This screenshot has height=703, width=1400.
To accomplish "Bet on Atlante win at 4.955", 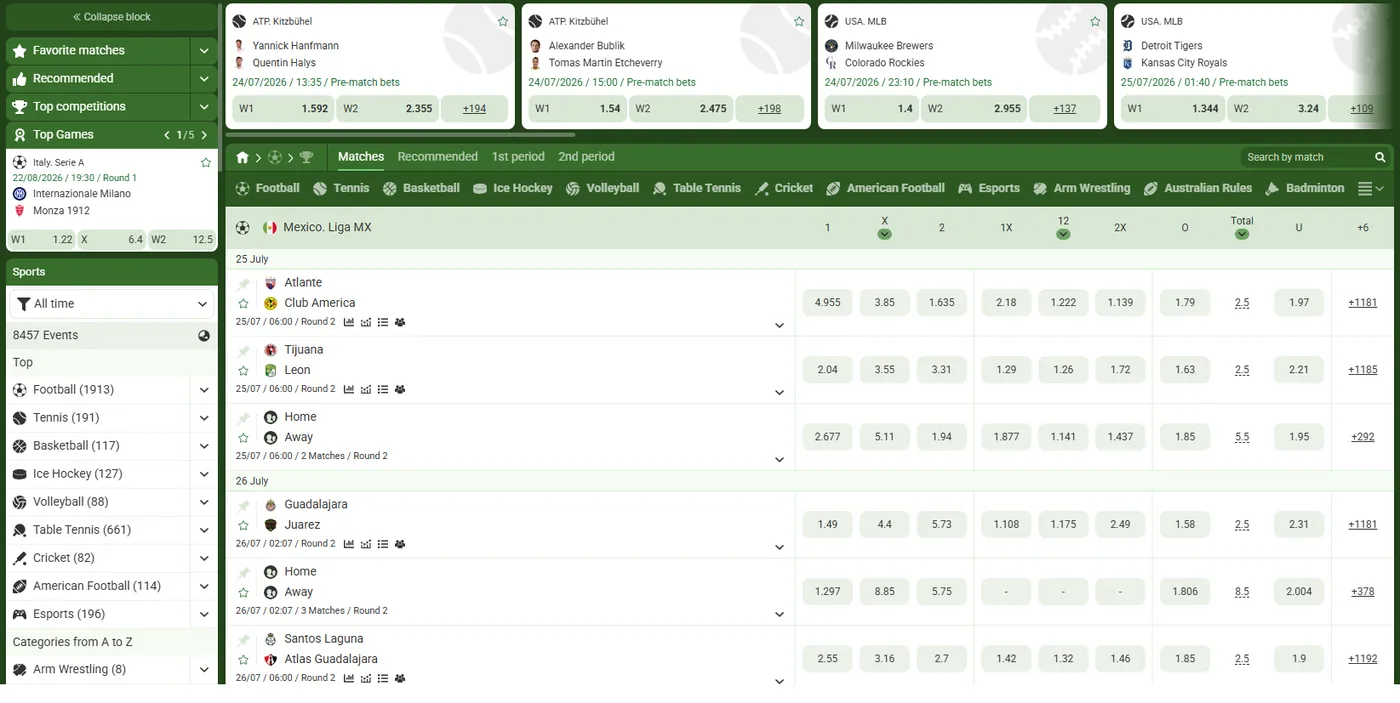I will (828, 303).
